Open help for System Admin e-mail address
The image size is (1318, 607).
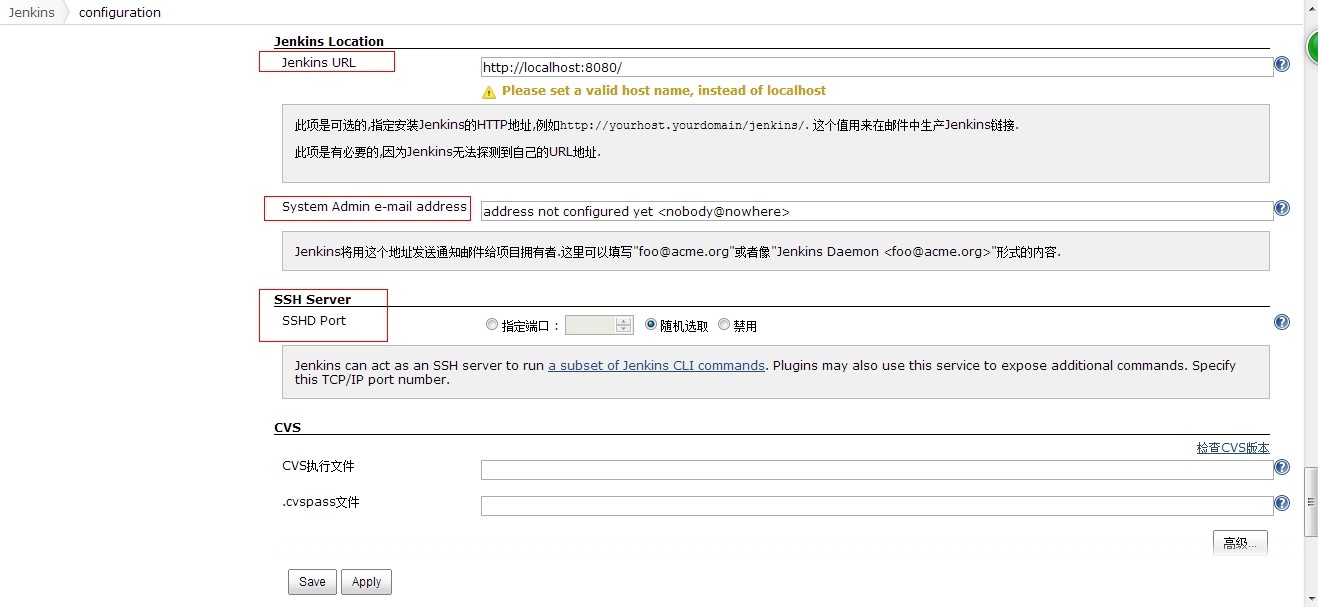click(x=1282, y=208)
